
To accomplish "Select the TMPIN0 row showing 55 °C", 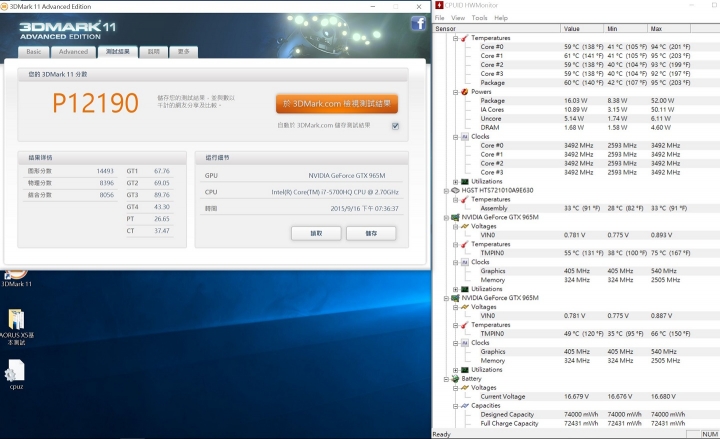I will pyautogui.click(x=585, y=253).
